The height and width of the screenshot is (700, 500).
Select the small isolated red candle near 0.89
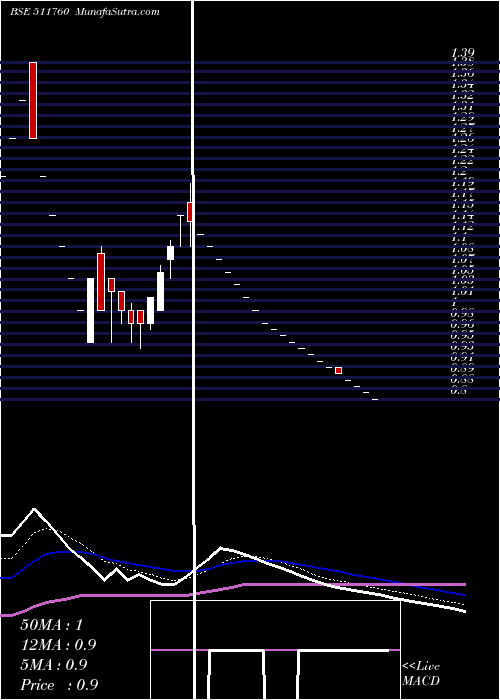338,371
